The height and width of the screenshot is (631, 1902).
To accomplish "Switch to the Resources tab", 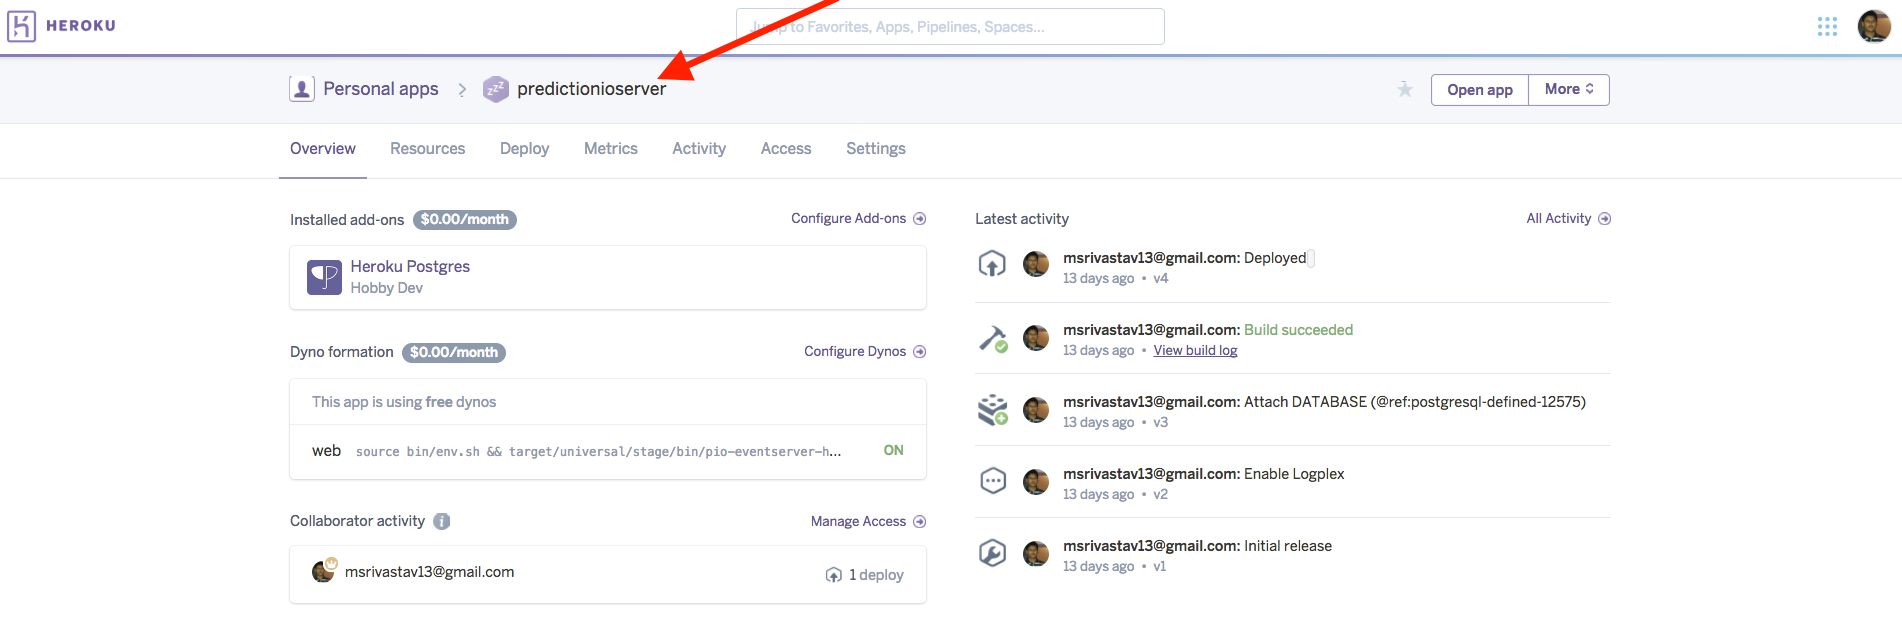I will pyautogui.click(x=428, y=149).
